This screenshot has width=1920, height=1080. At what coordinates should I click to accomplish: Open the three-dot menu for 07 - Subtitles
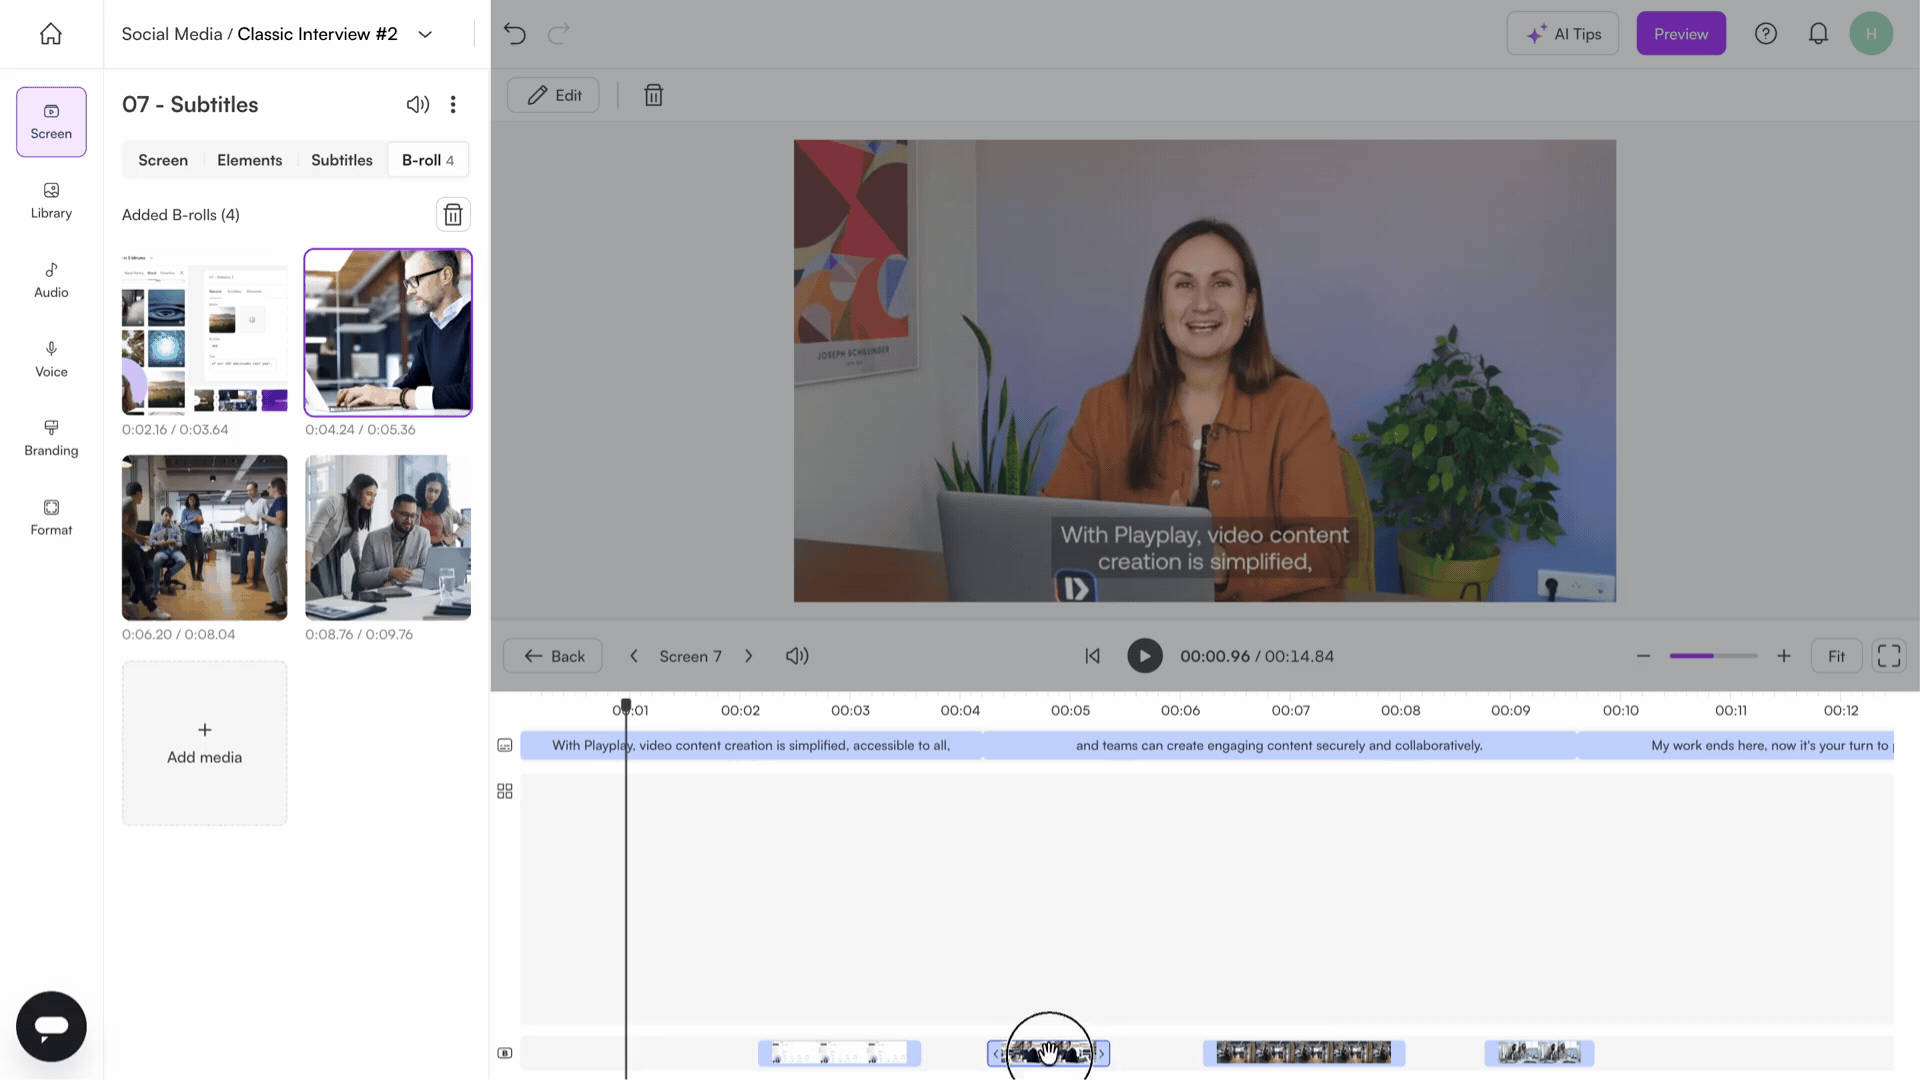pyautogui.click(x=453, y=104)
